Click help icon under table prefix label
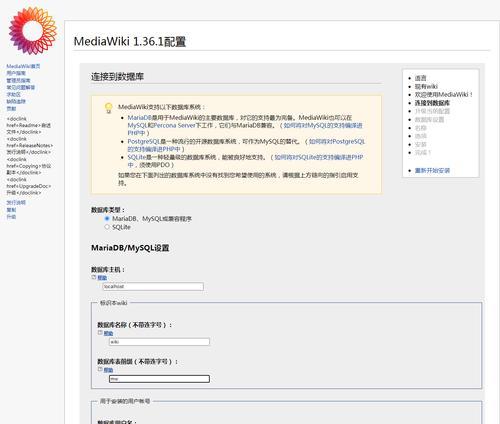This screenshot has width=500, height=424. [x=100, y=369]
